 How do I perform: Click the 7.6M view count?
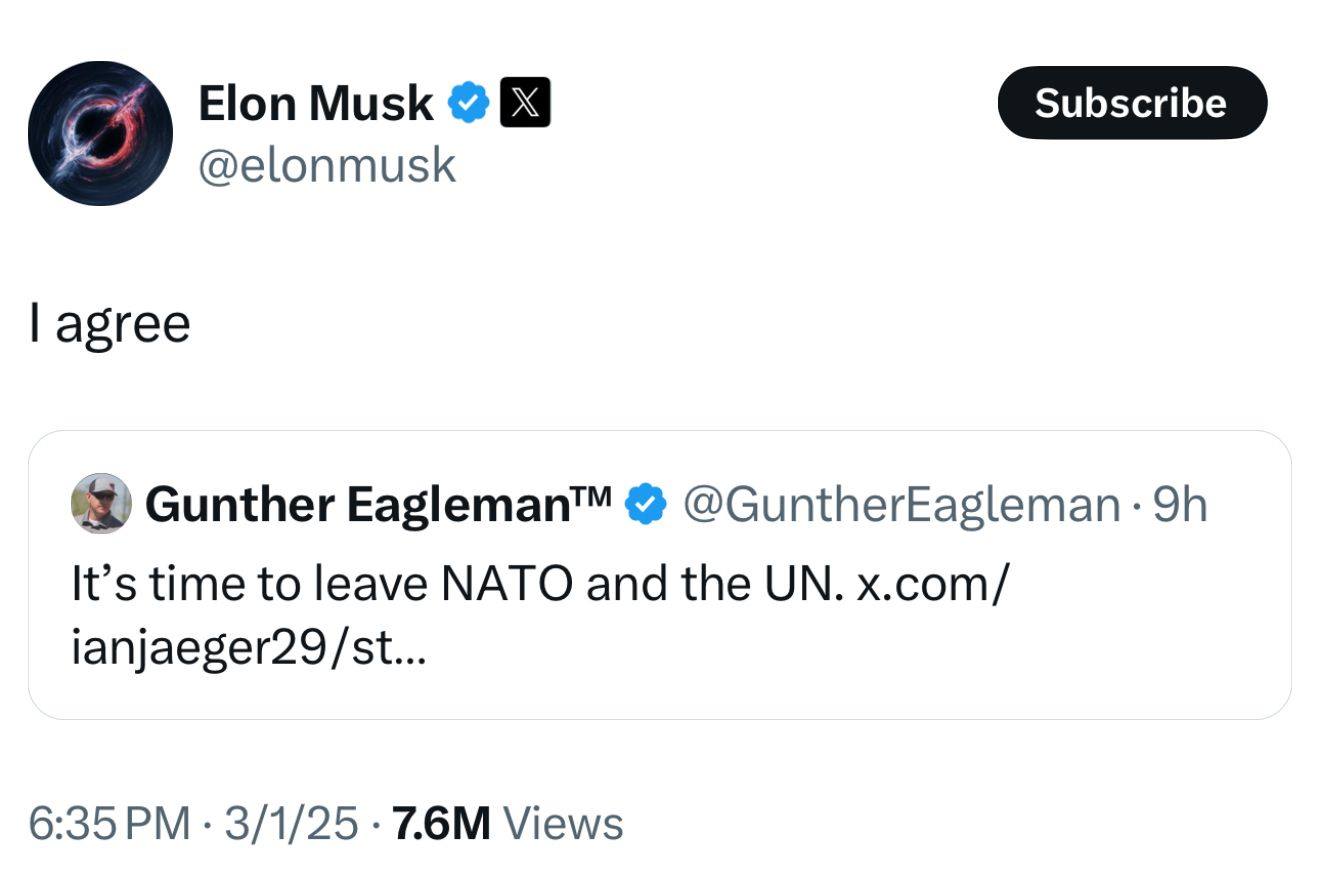pos(441,823)
